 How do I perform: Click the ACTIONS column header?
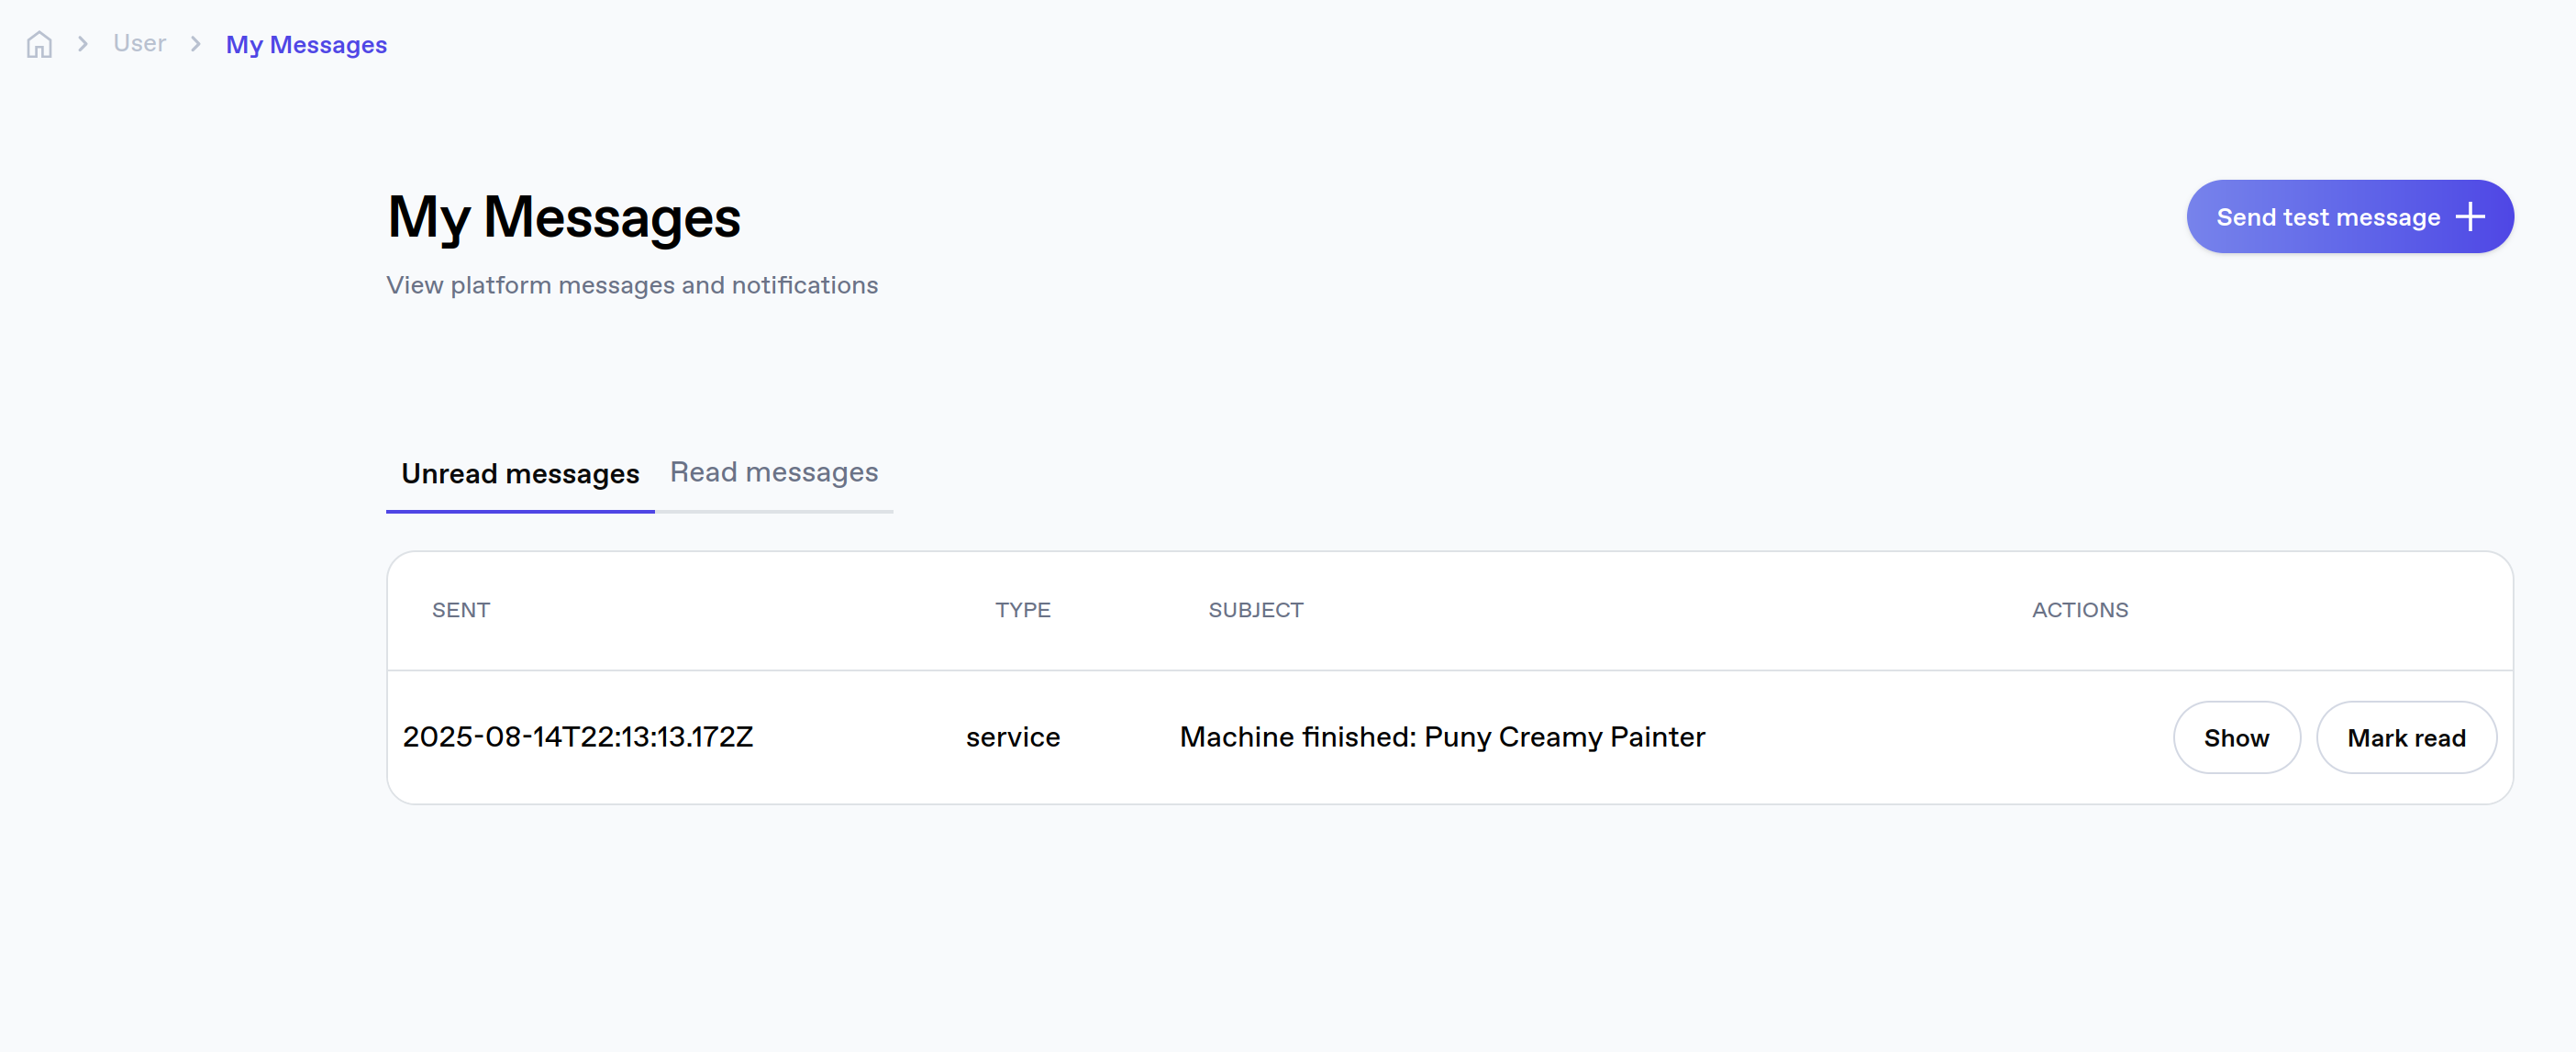tap(2080, 609)
